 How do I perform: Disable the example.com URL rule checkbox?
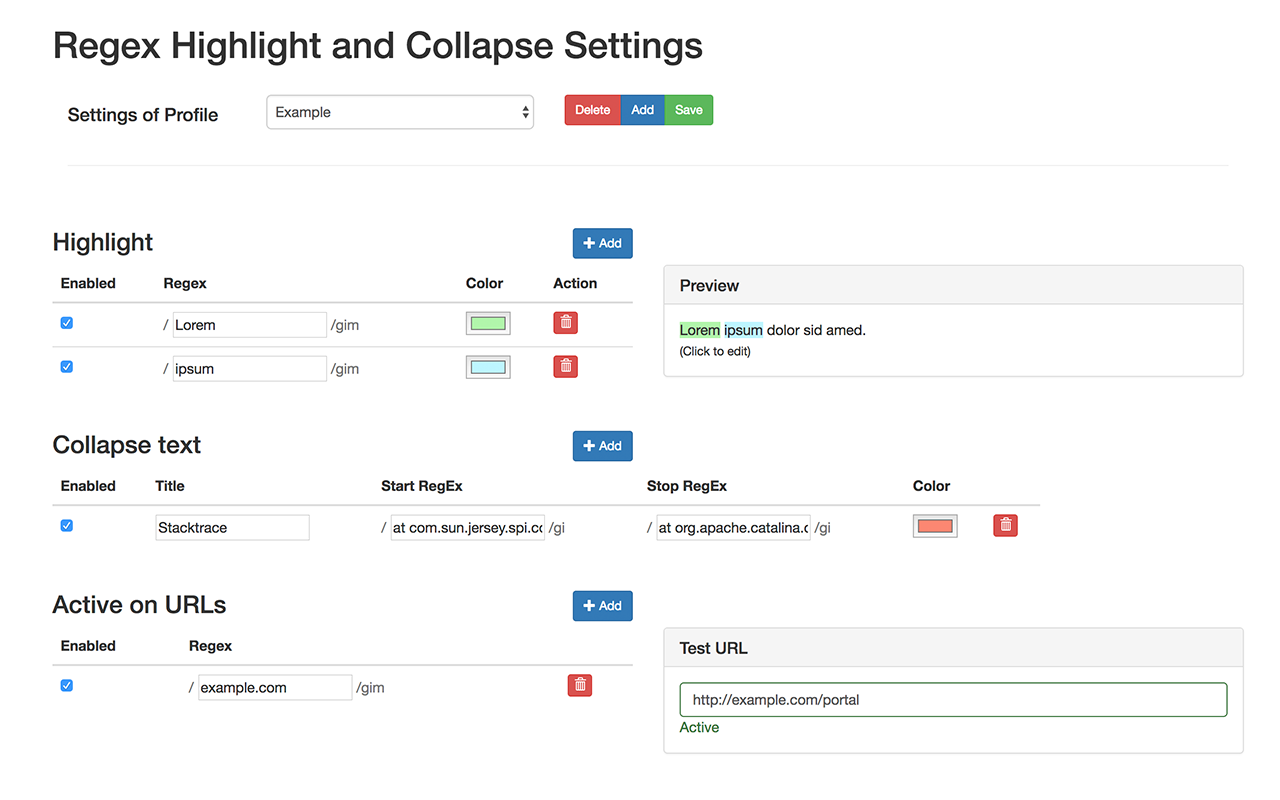click(67, 685)
